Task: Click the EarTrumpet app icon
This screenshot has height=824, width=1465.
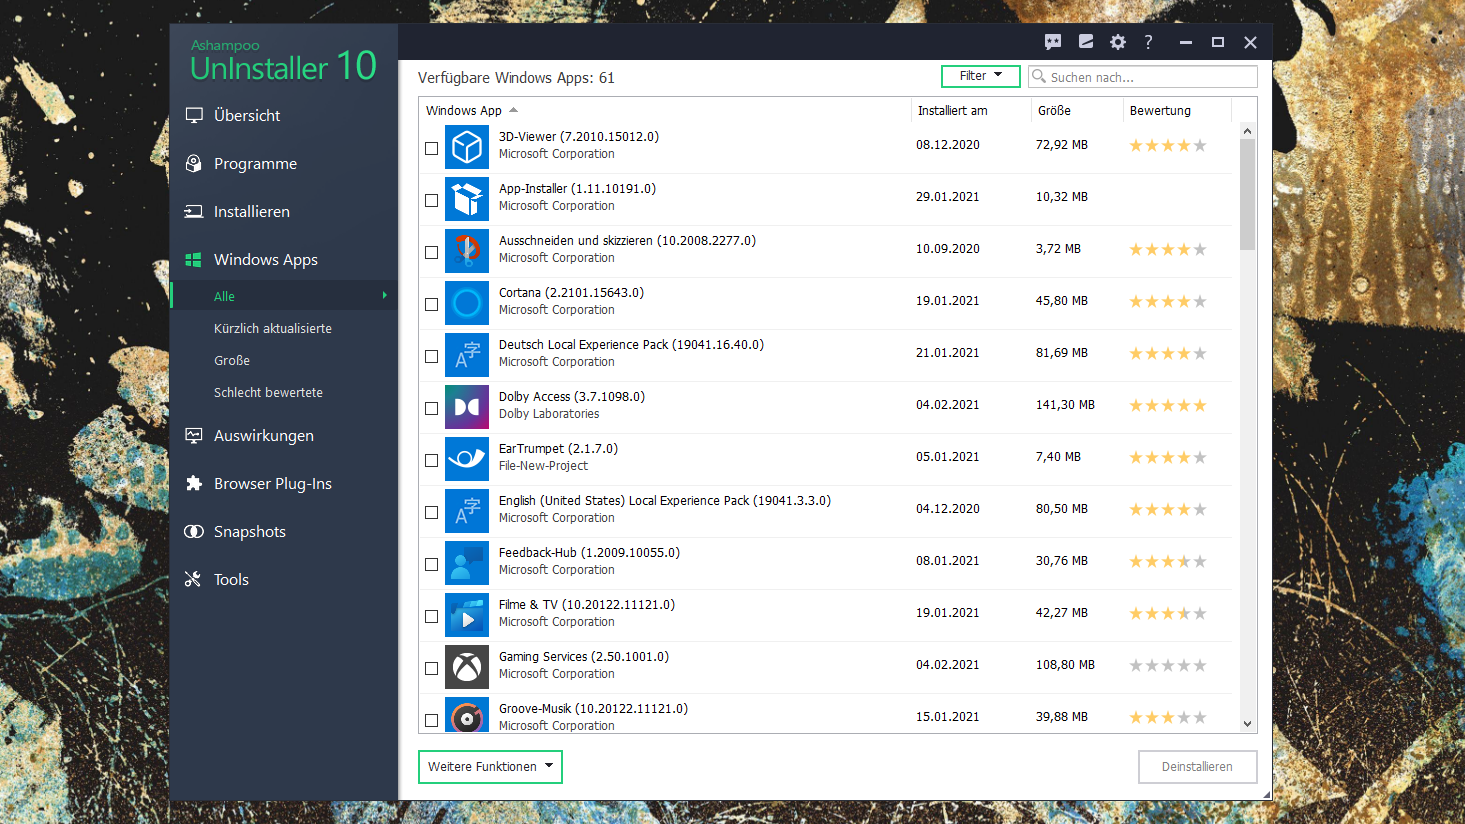Action: click(467, 459)
